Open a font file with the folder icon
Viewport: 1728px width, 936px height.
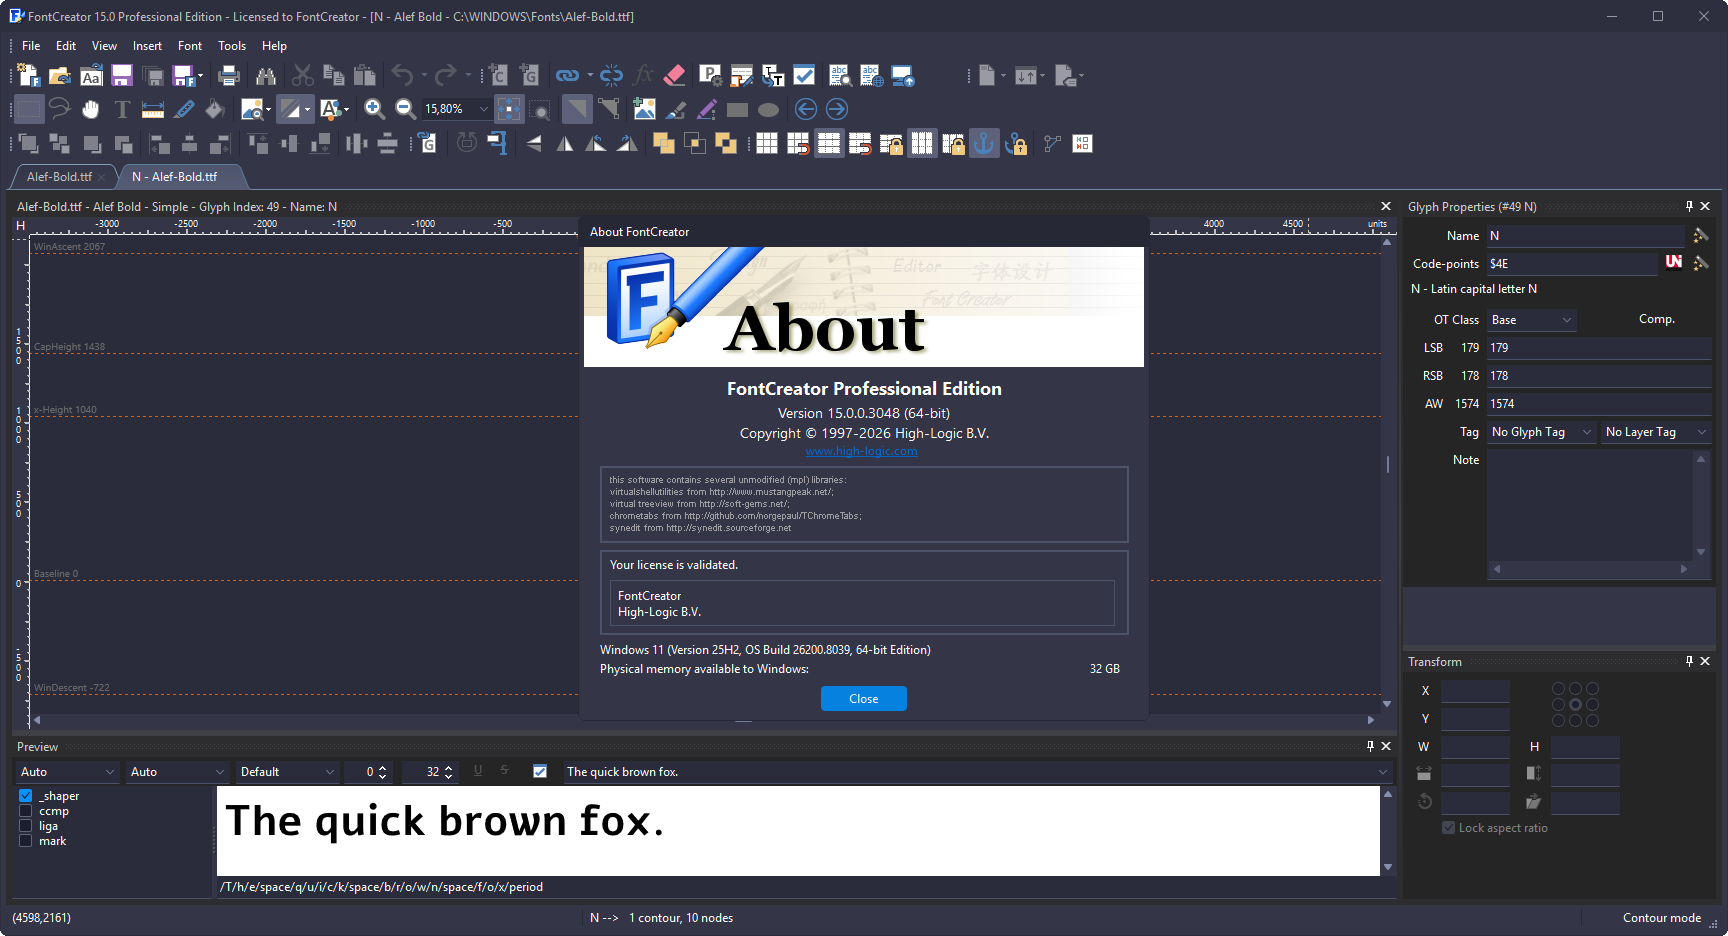coord(60,75)
